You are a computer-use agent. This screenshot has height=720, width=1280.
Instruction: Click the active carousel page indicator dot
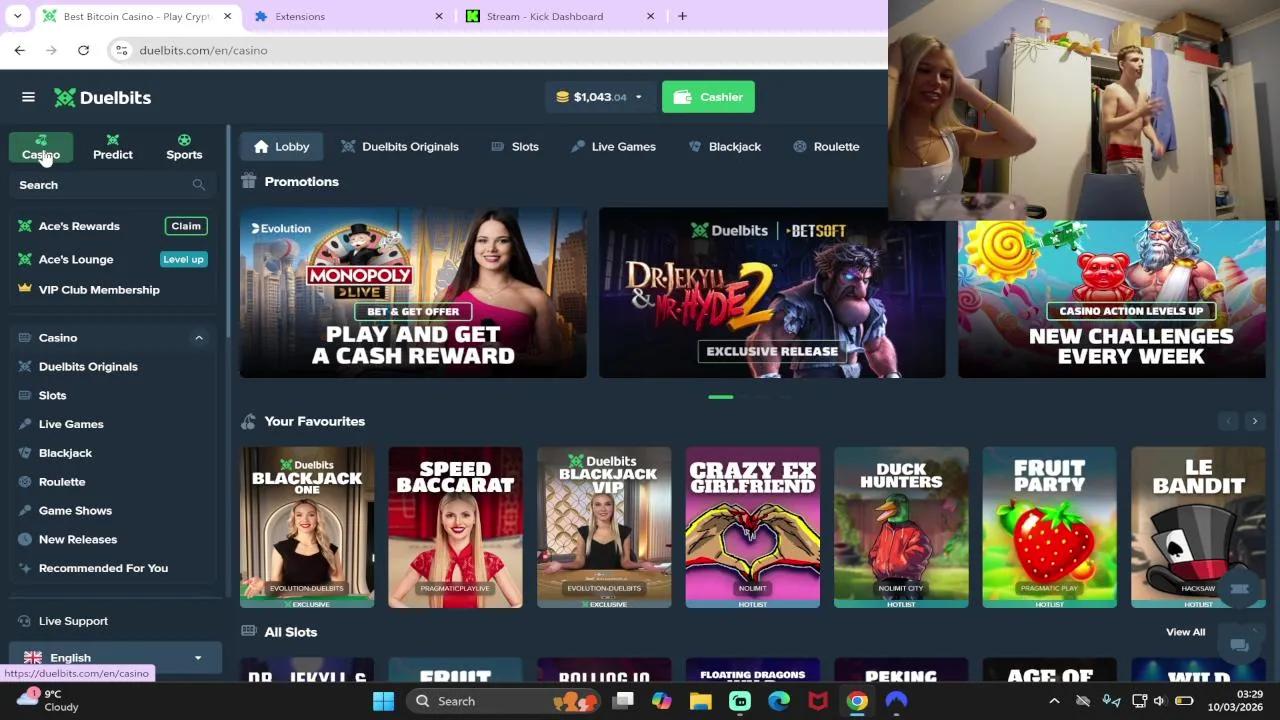point(721,397)
